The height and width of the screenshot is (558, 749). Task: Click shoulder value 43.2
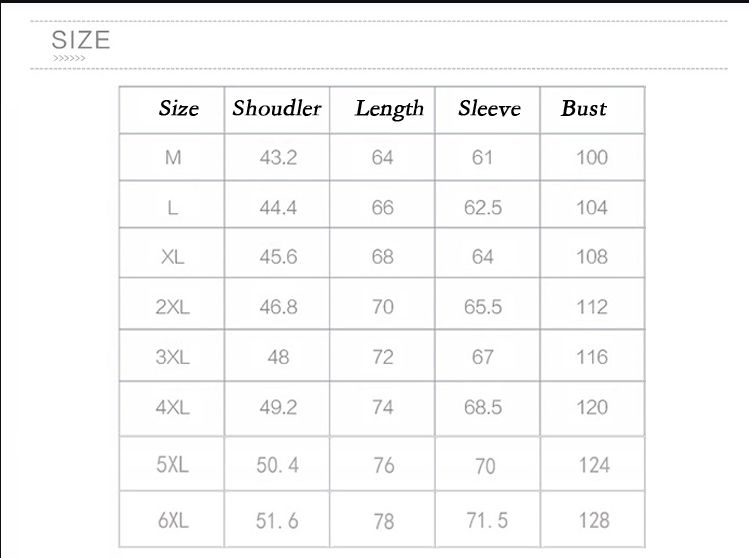[x=278, y=157]
